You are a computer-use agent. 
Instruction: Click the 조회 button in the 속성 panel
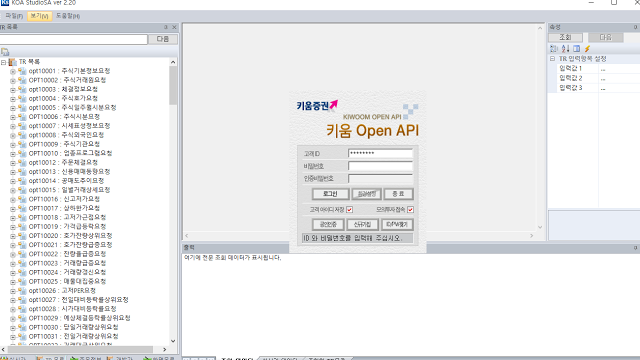565,37
